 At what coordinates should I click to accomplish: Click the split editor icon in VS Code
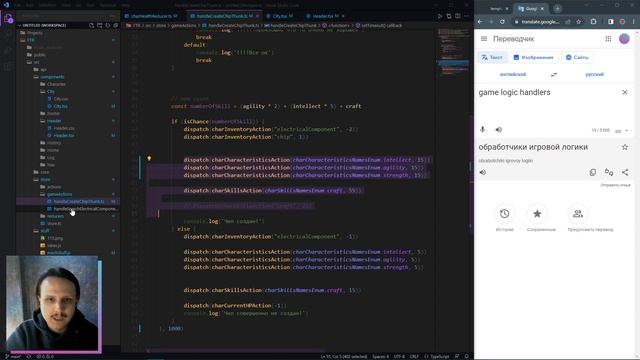[x=458, y=16]
